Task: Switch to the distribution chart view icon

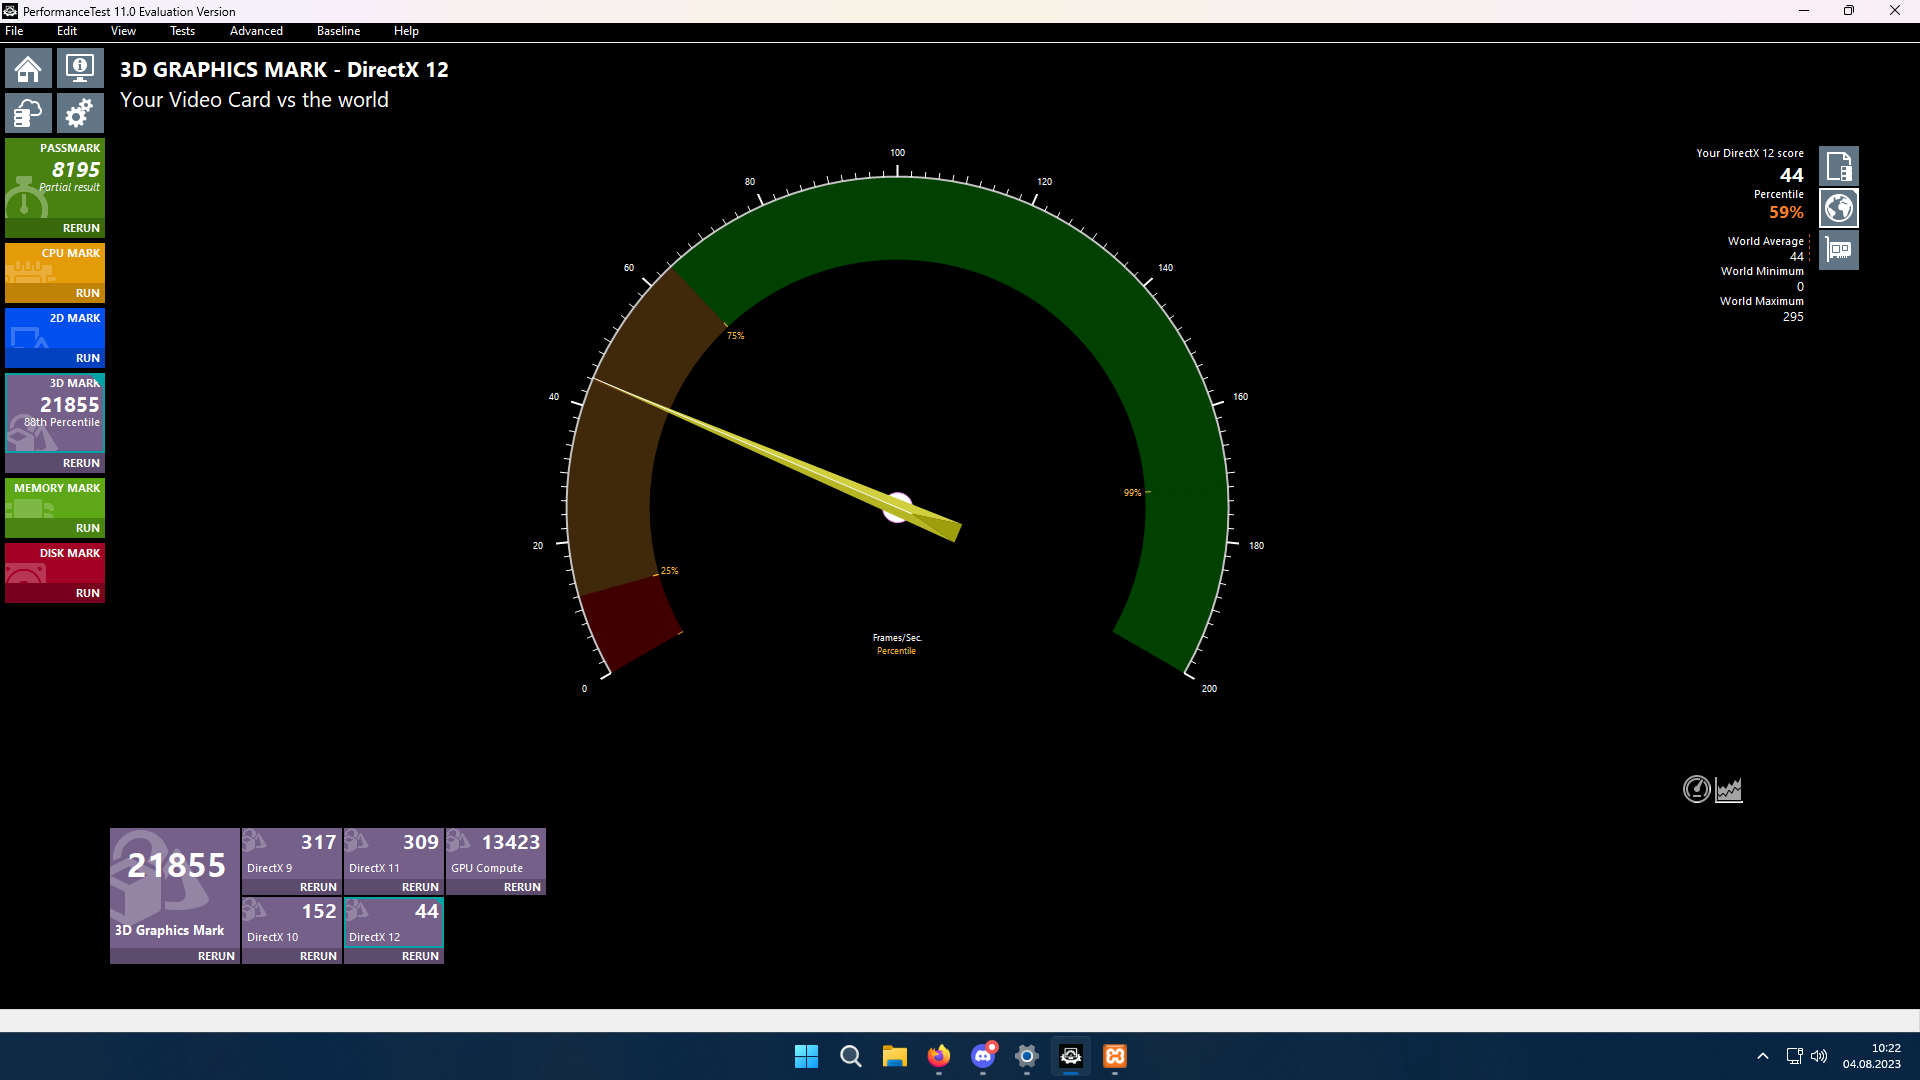Action: 1729,789
